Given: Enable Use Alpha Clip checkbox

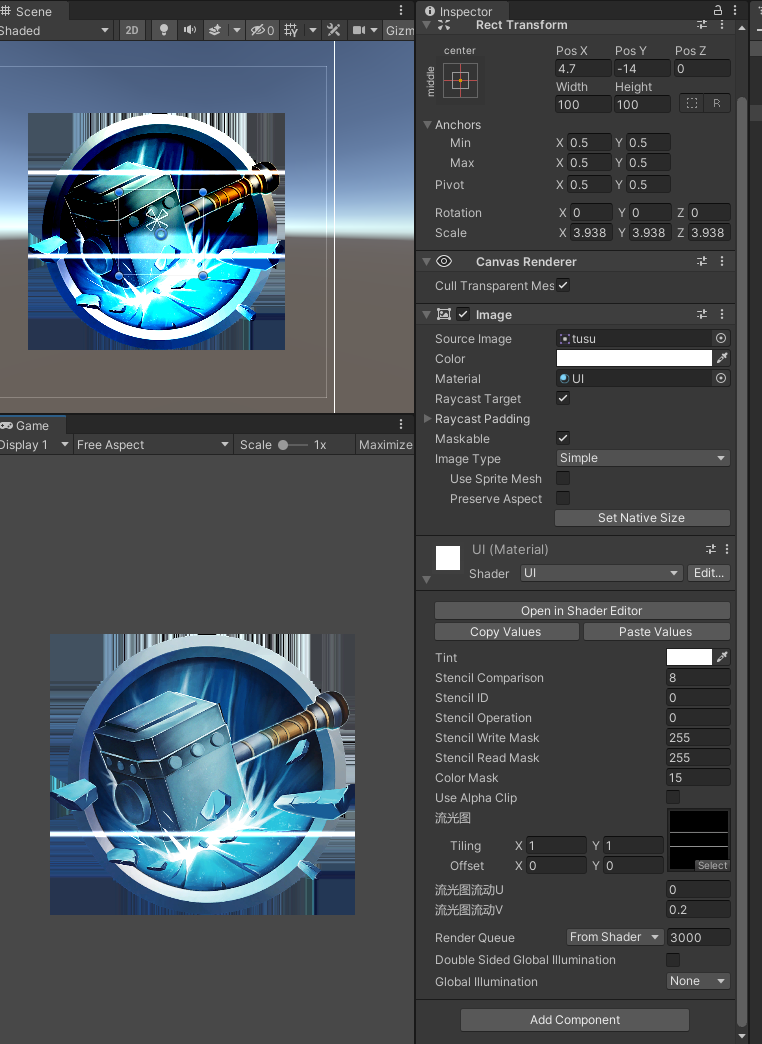Looking at the screenshot, I should pyautogui.click(x=673, y=797).
